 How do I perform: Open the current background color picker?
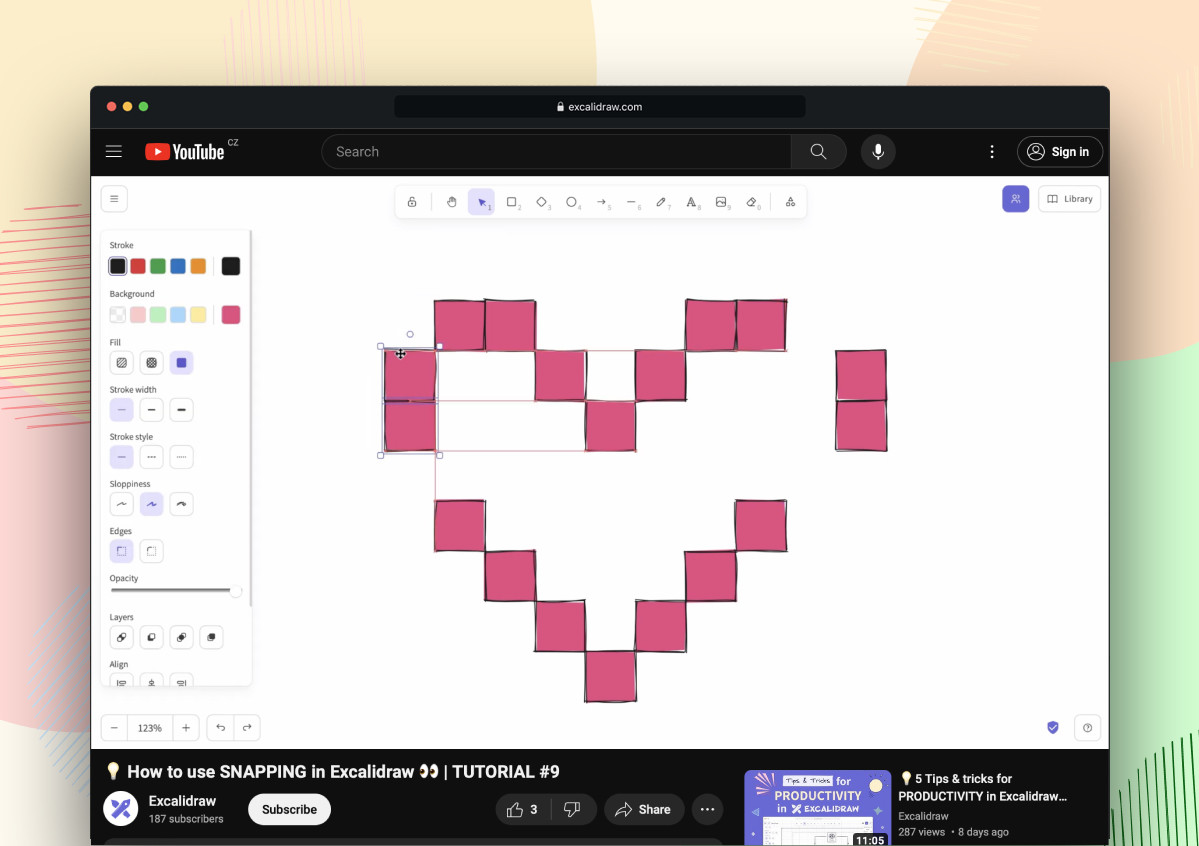coord(231,314)
